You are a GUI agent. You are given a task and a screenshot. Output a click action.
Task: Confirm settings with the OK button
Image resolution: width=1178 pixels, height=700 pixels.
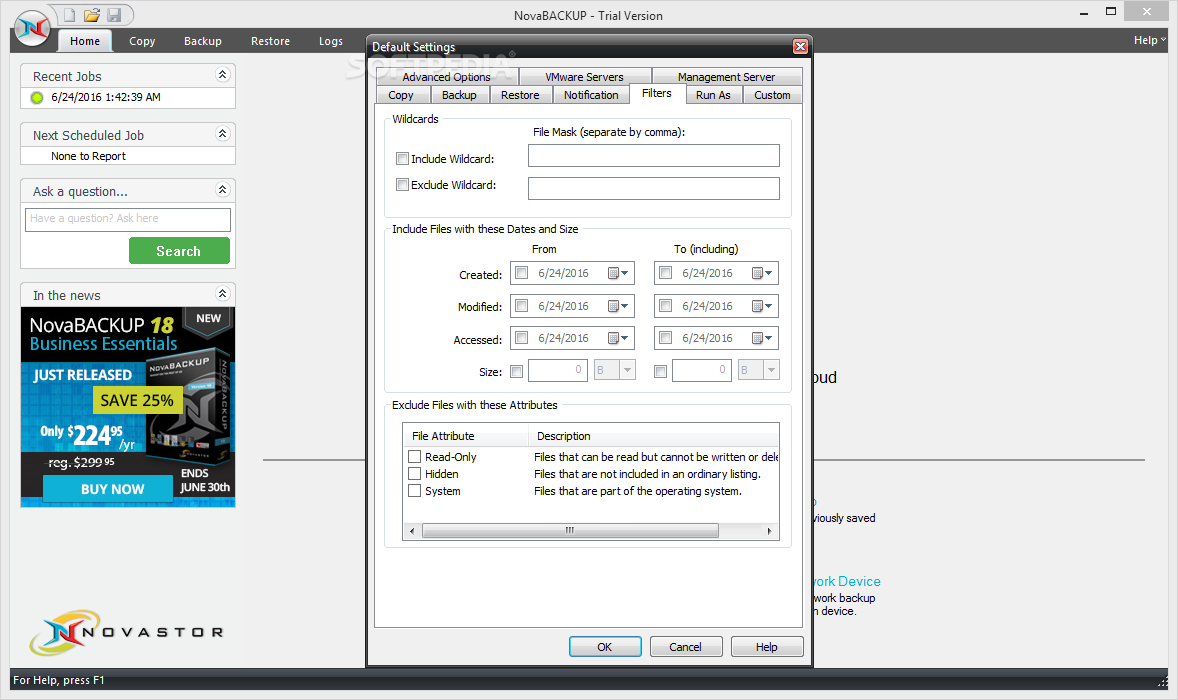[x=605, y=647]
